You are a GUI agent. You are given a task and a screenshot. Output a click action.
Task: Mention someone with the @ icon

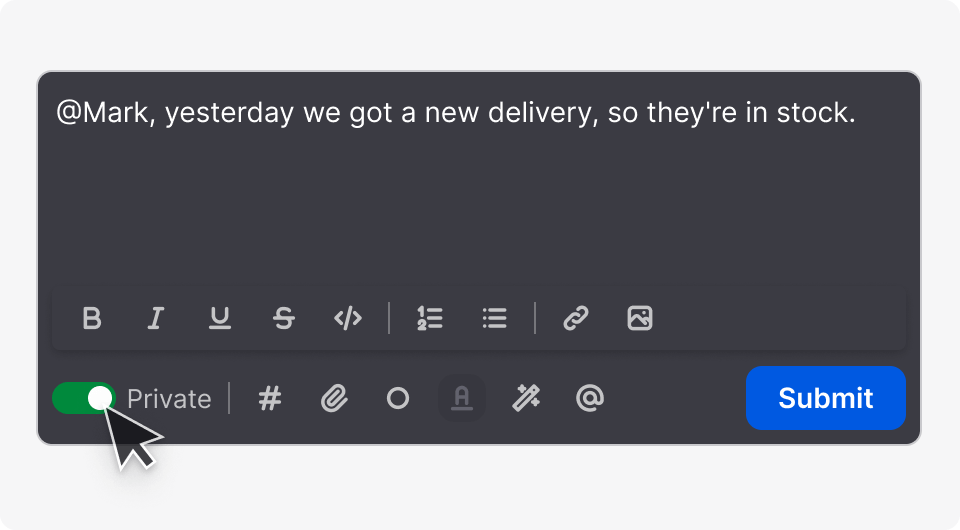590,399
